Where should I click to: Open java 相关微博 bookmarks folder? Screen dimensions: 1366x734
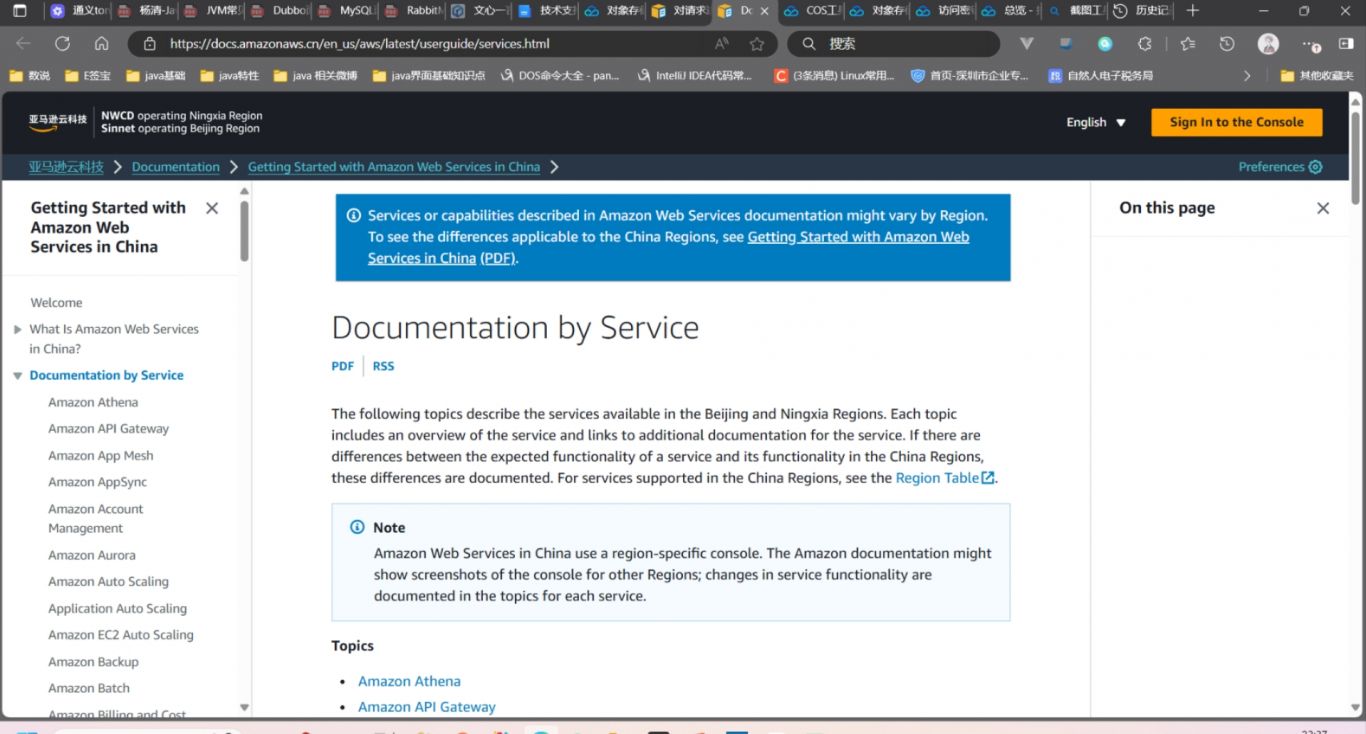[315, 75]
